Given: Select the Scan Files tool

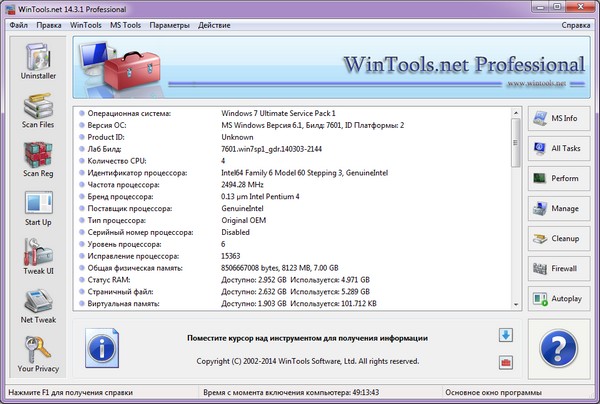Looking at the screenshot, I should click(37, 112).
